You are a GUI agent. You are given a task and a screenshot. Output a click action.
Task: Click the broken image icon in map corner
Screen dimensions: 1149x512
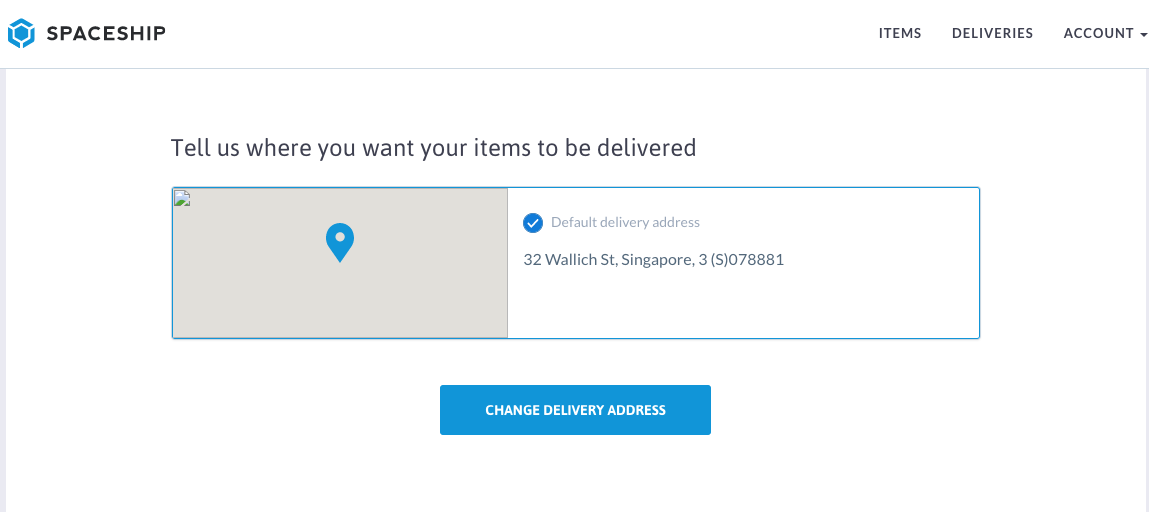181,197
